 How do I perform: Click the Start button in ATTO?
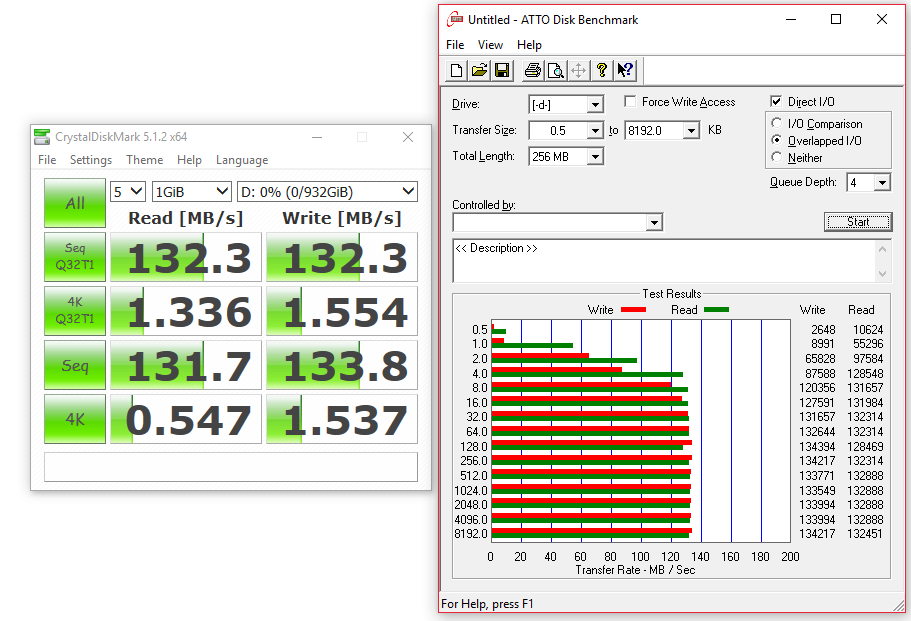(858, 222)
